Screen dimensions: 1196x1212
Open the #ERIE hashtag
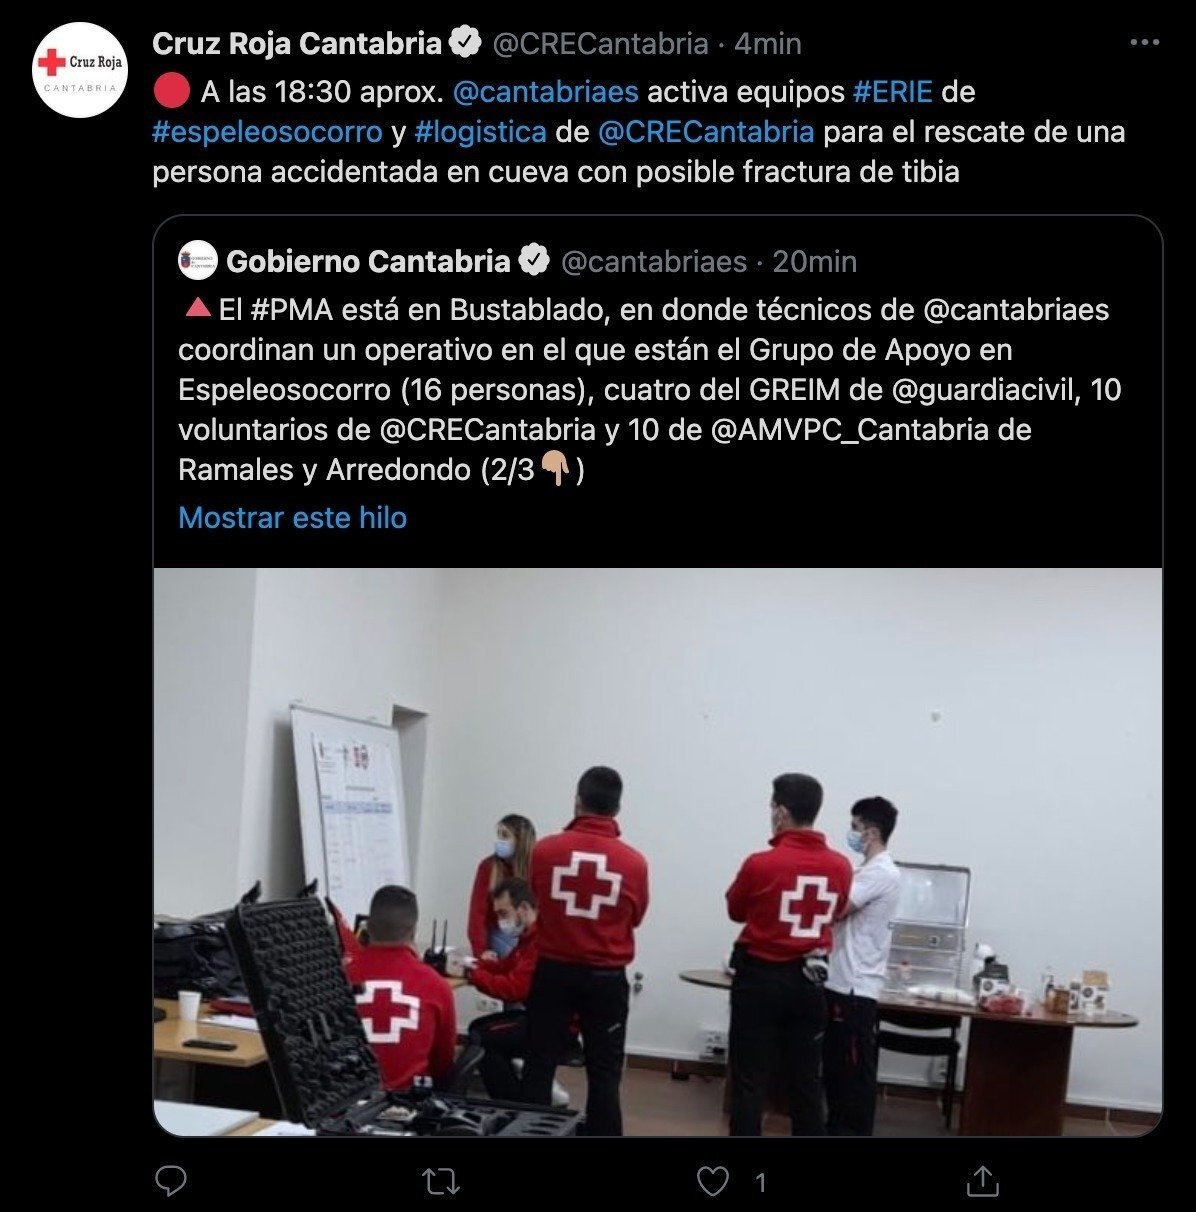(x=892, y=92)
